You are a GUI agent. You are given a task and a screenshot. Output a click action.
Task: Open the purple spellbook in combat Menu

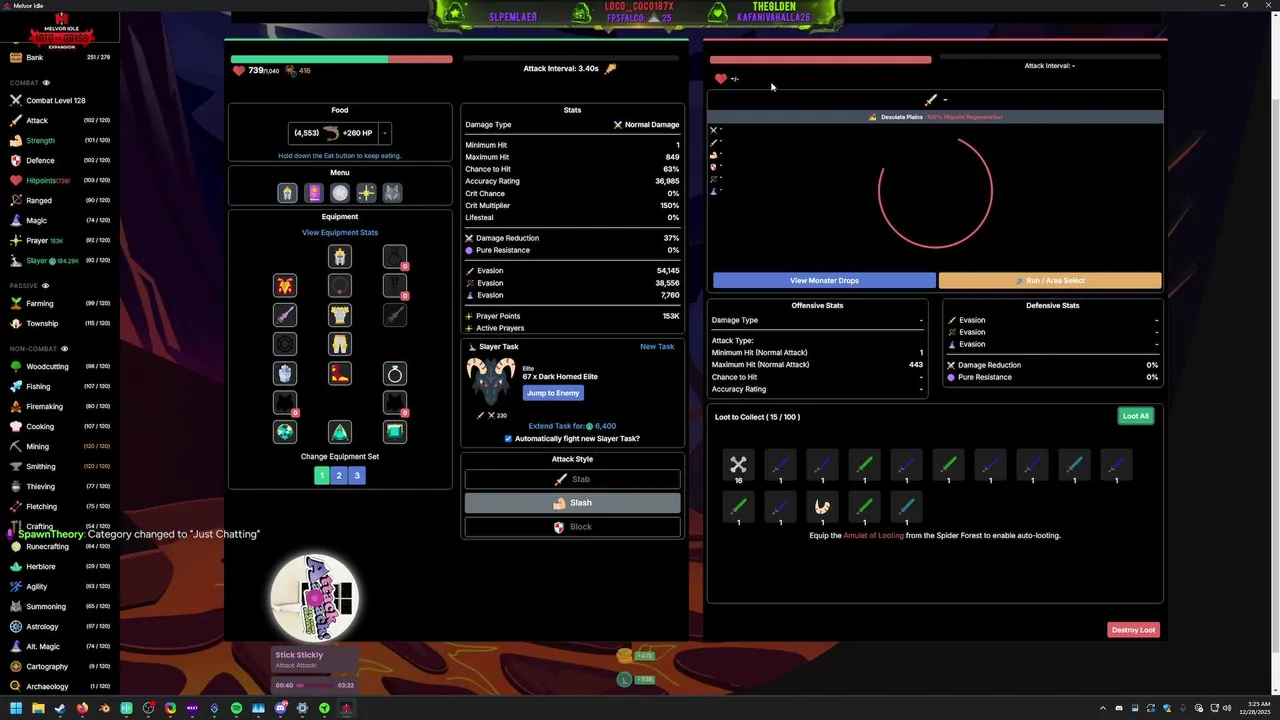pyautogui.click(x=314, y=193)
